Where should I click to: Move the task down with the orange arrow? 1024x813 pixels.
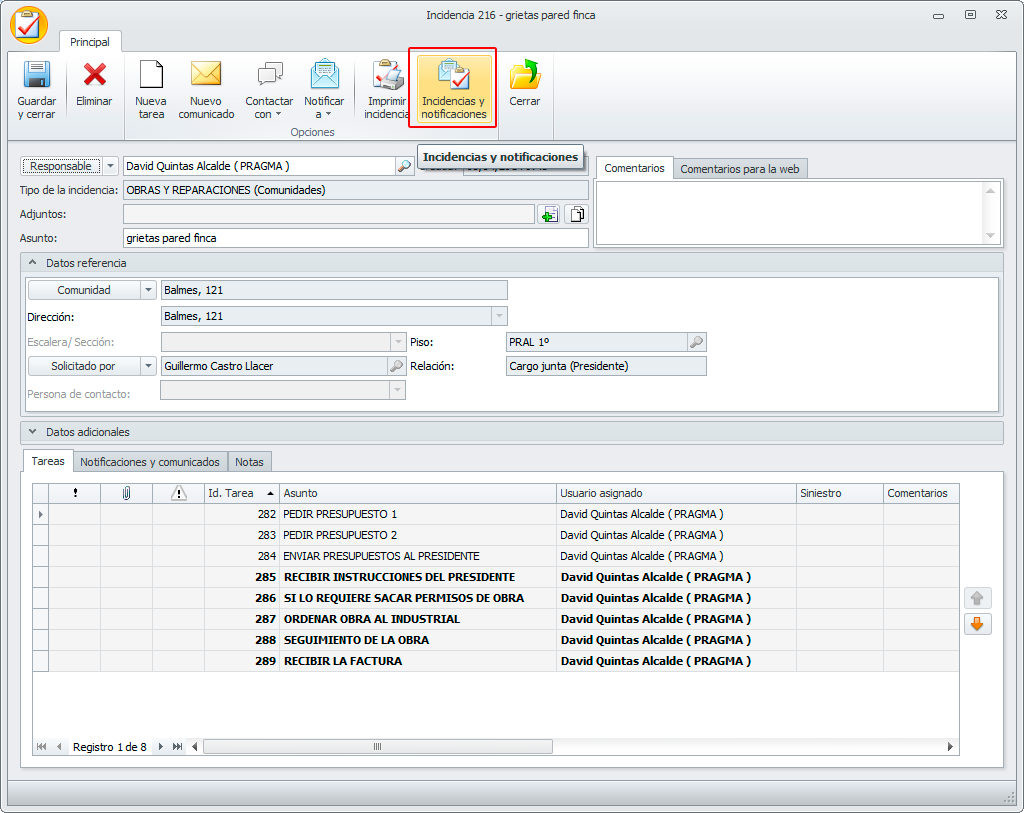point(977,624)
